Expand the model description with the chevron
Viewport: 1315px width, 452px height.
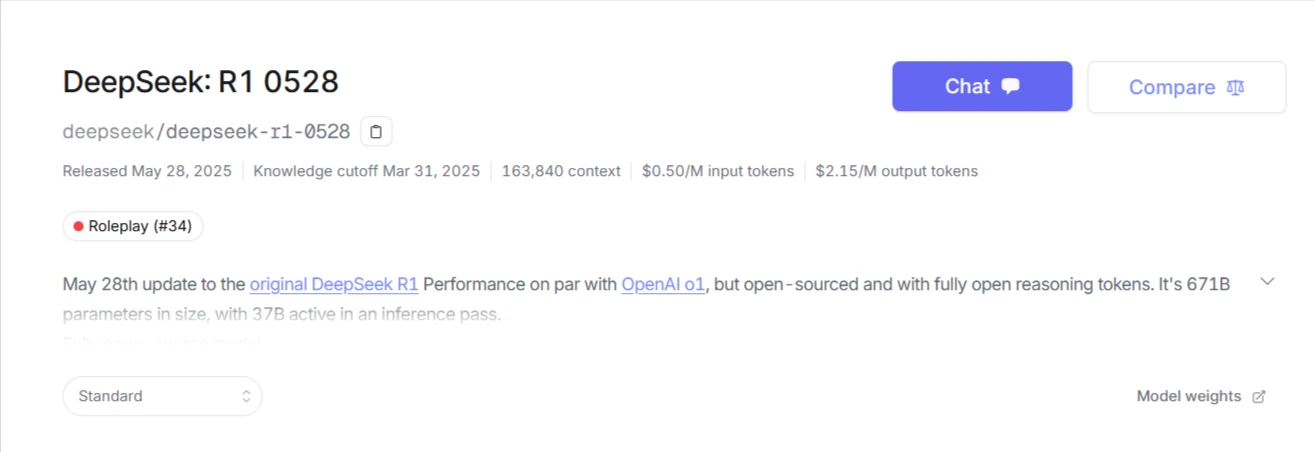point(1267,282)
